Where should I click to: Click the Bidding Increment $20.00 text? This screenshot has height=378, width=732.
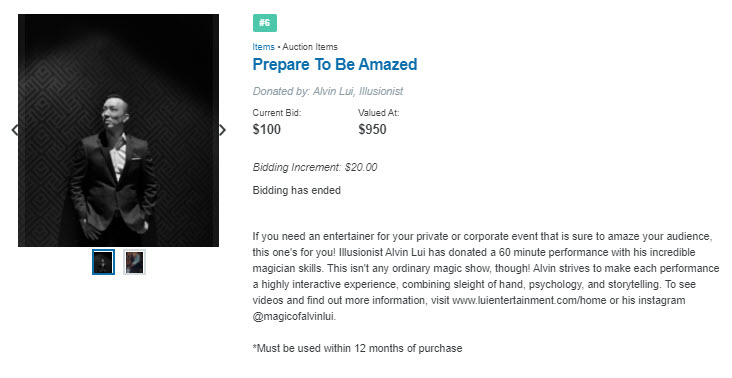(315, 167)
